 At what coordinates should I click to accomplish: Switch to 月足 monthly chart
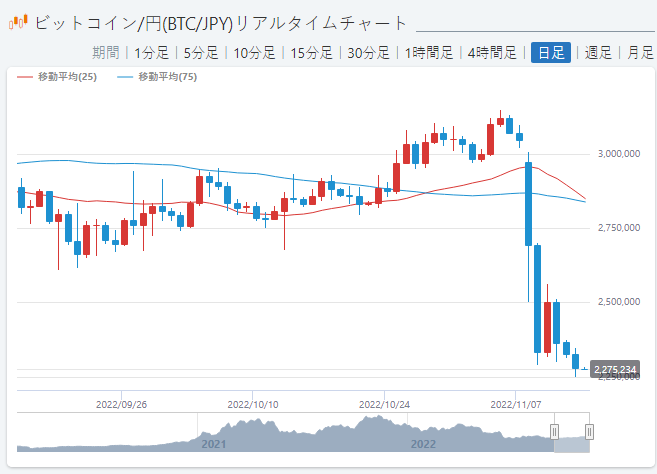[640, 53]
